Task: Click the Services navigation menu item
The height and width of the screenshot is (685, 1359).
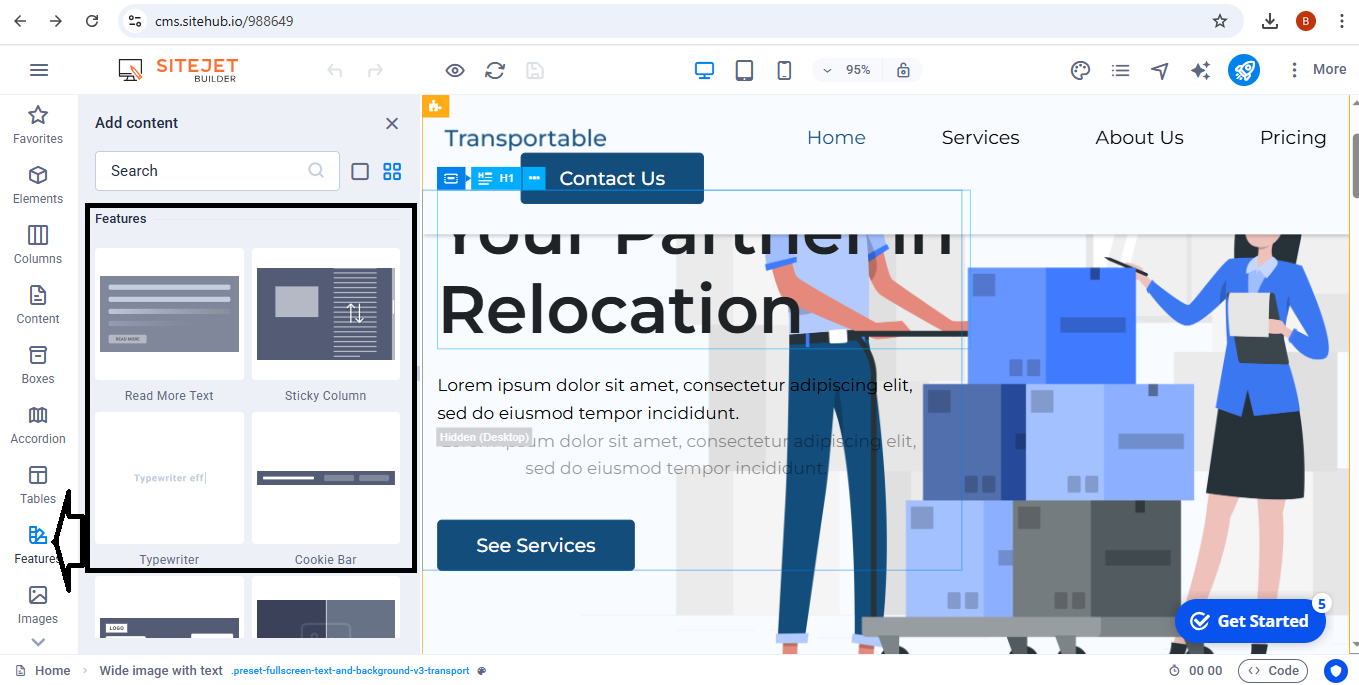Action: pyautogui.click(x=980, y=138)
